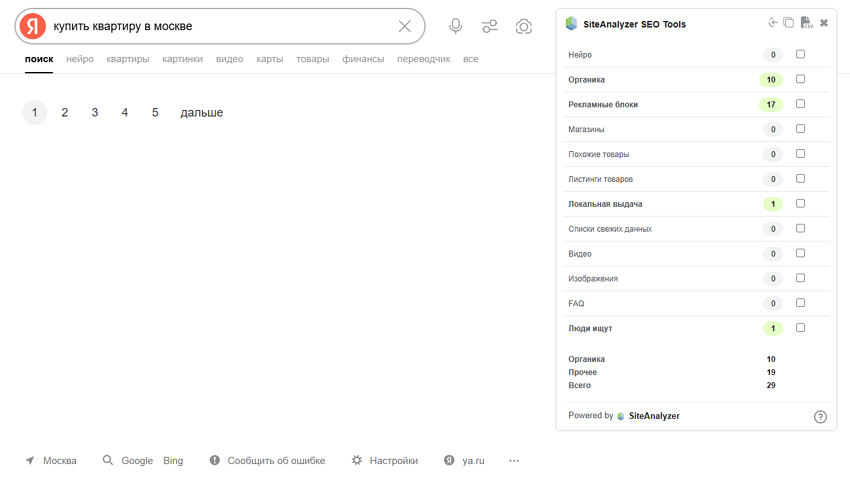Click the back arrow icon in SiteAnalyzer panel
This screenshot has height=485, width=850.
pyautogui.click(x=772, y=23)
